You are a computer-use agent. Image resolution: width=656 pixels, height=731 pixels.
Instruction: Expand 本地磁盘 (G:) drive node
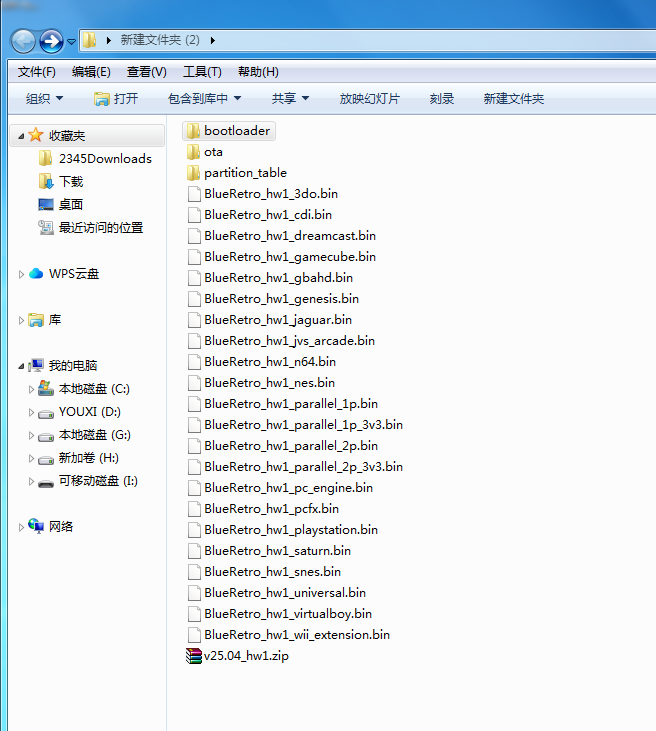click(x=31, y=435)
